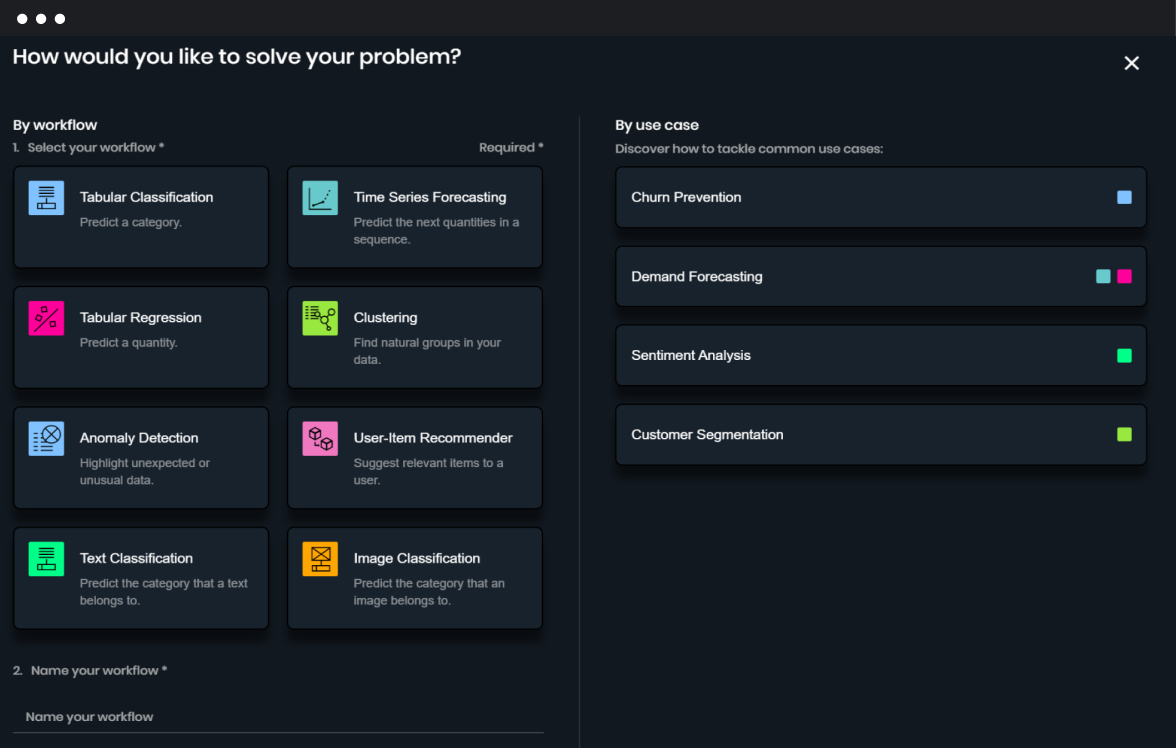Click the Image Classification orange icon

click(320, 558)
